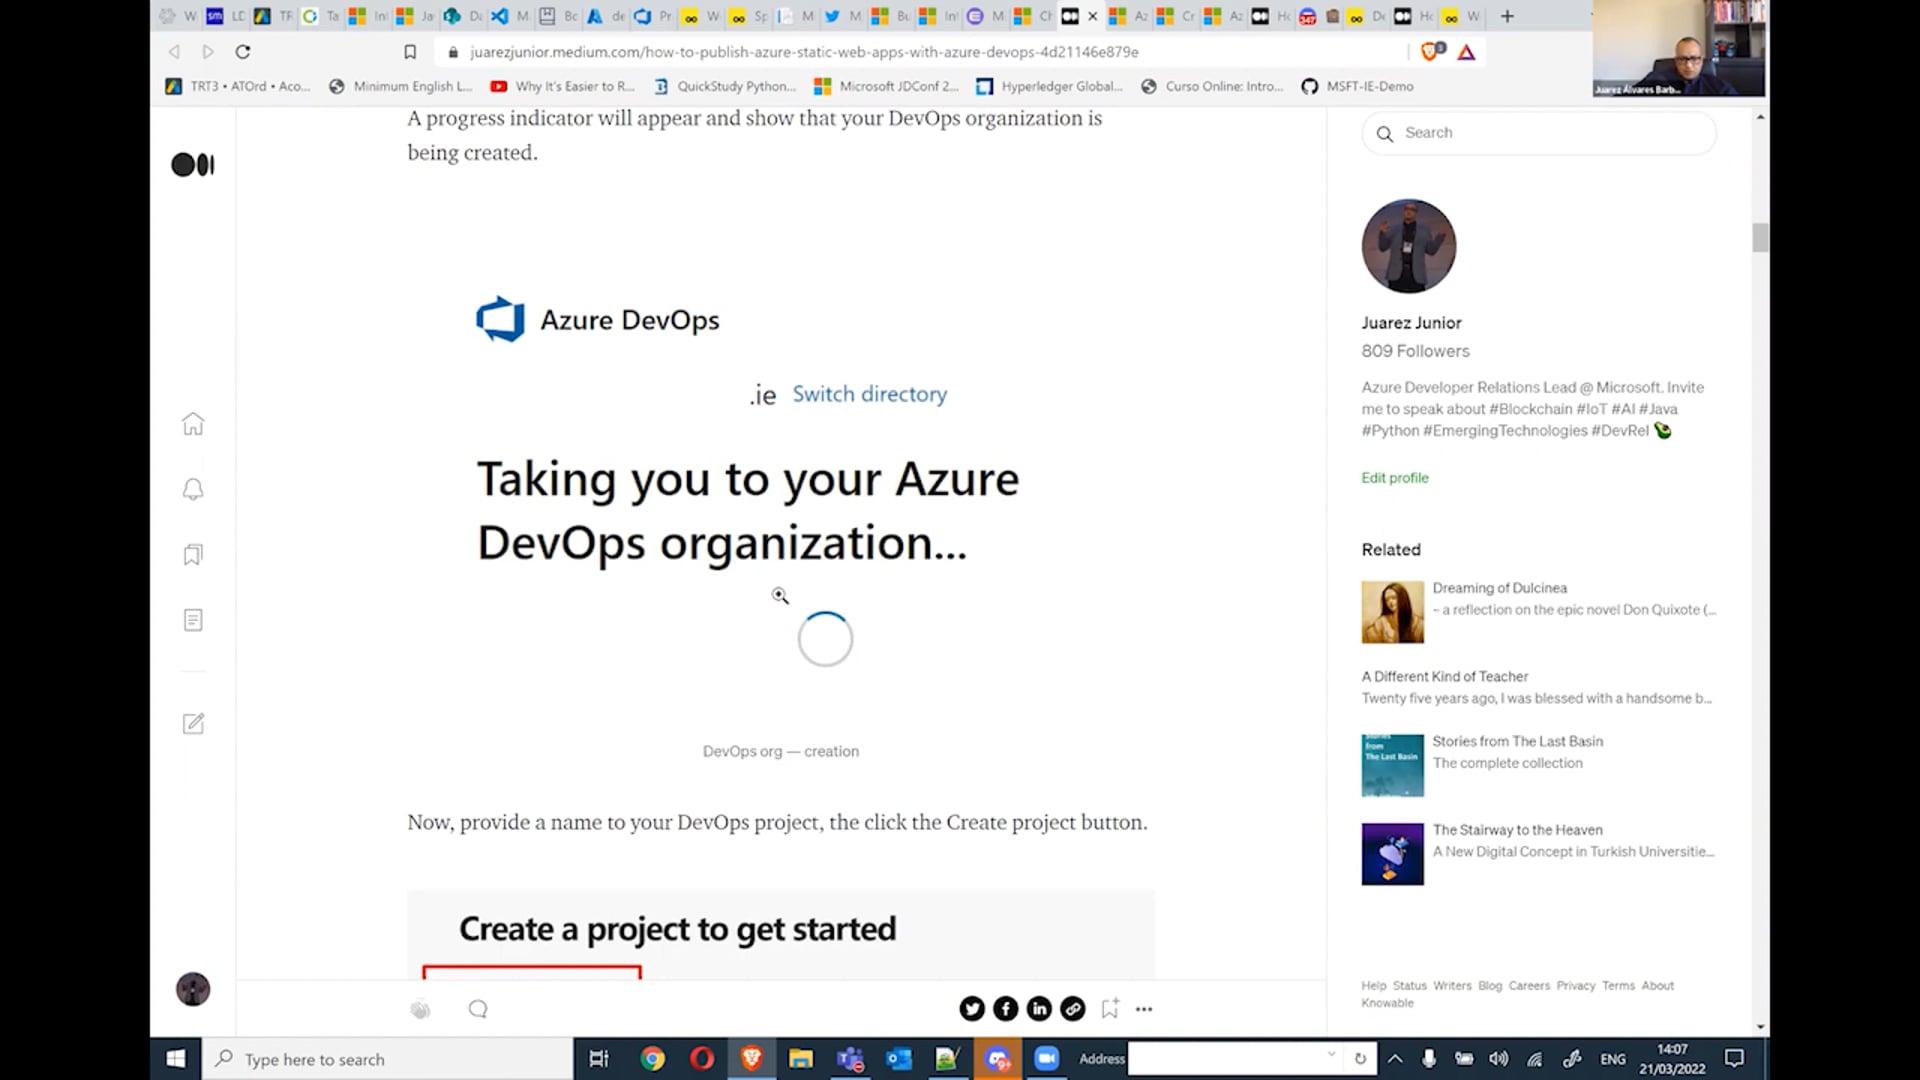The width and height of the screenshot is (1920, 1080).
Task: Toggle save story bookmark in footer
Action: (1110, 1009)
